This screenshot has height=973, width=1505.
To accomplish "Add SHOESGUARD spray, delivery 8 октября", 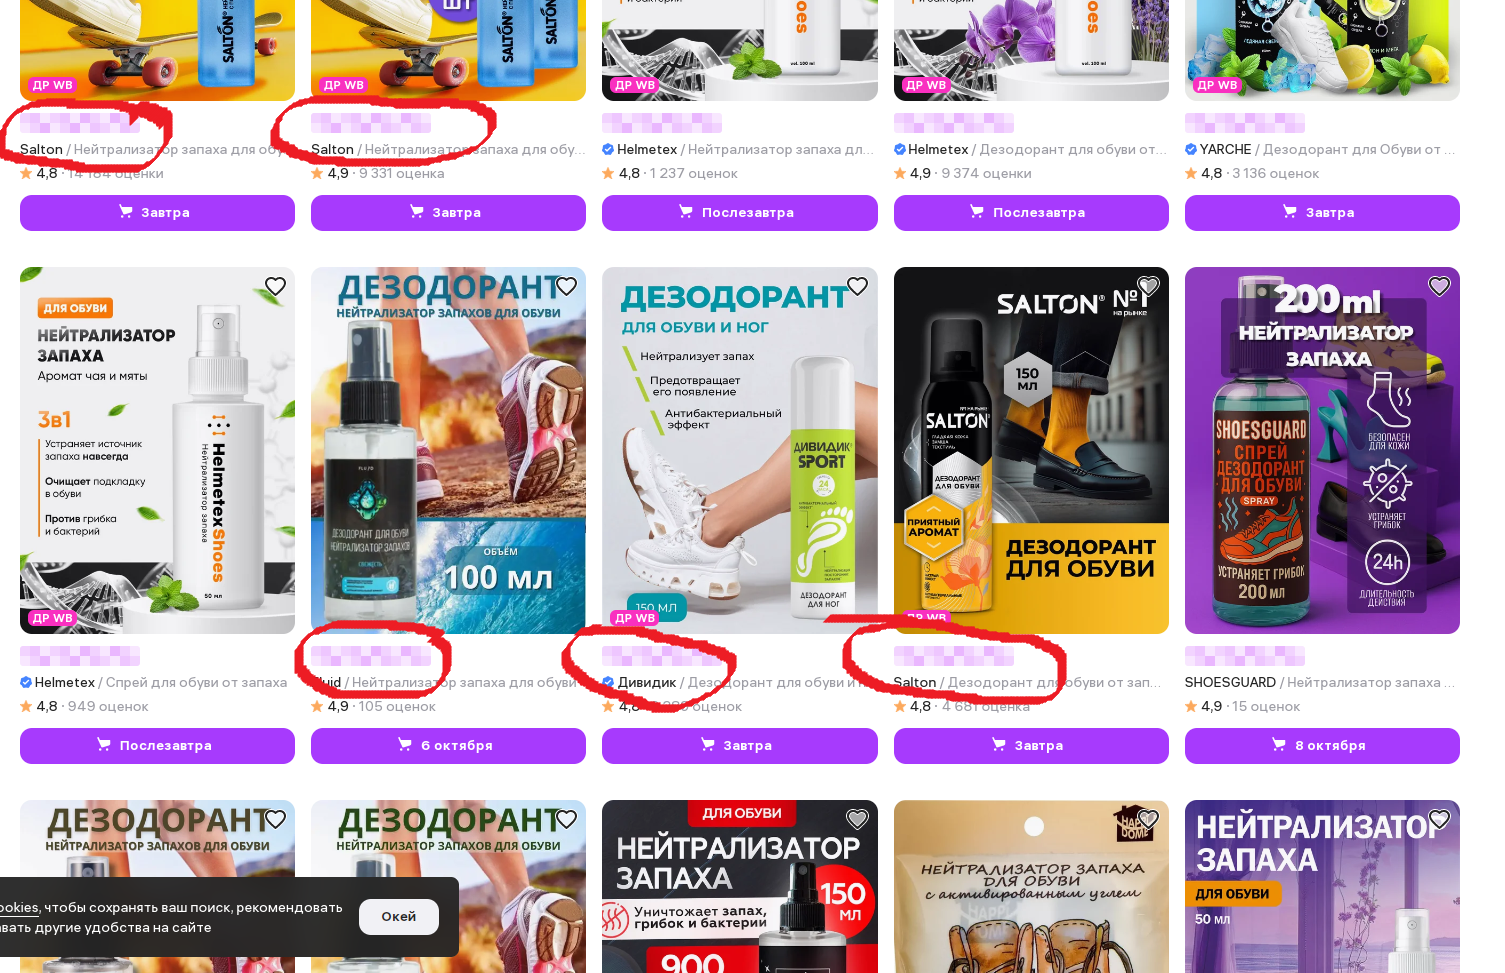I will click(1322, 745).
